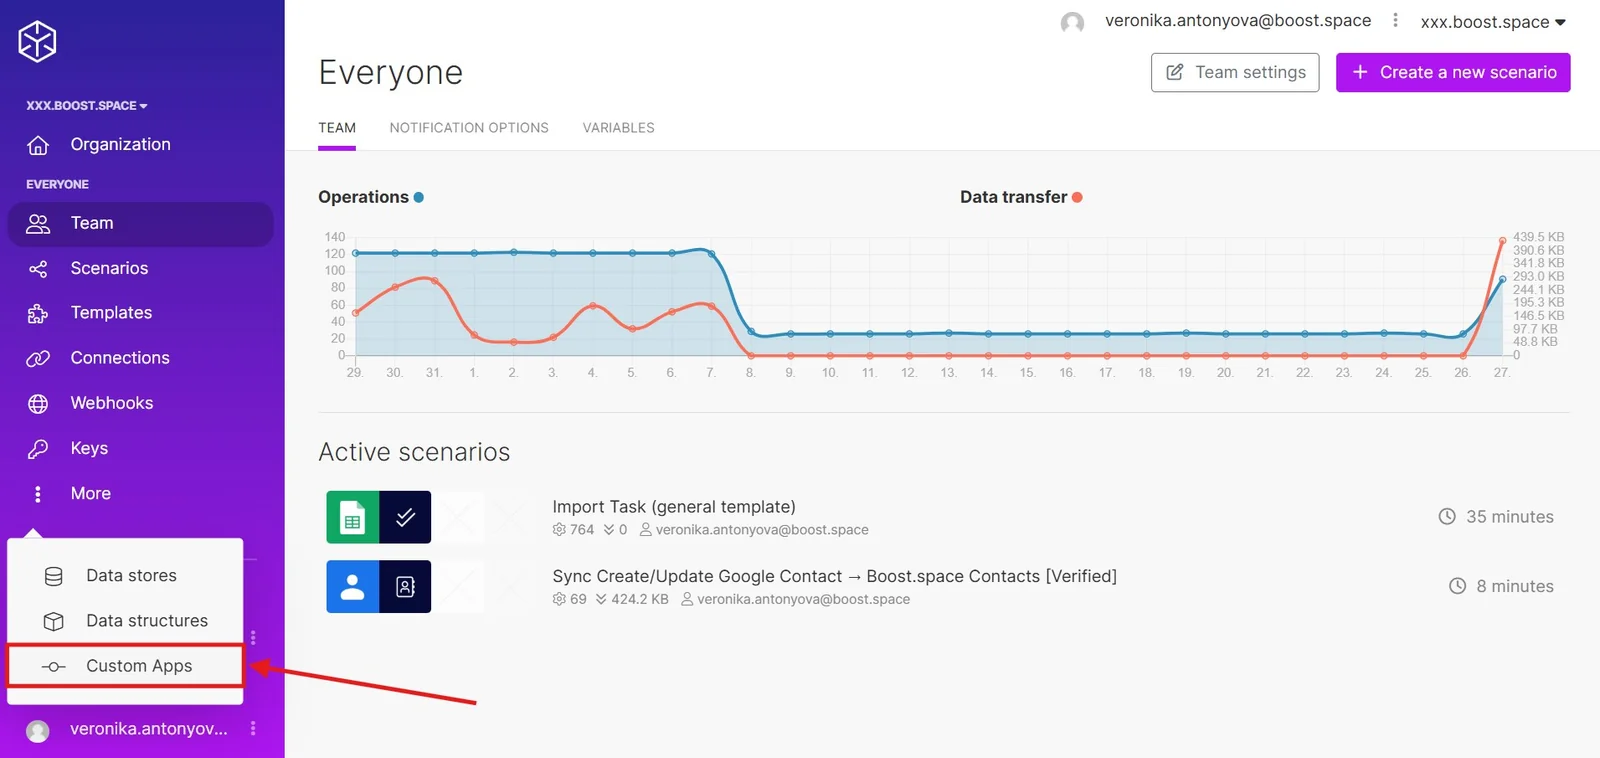1600x758 pixels.
Task: Open Keys using the key icon
Action: pos(38,448)
